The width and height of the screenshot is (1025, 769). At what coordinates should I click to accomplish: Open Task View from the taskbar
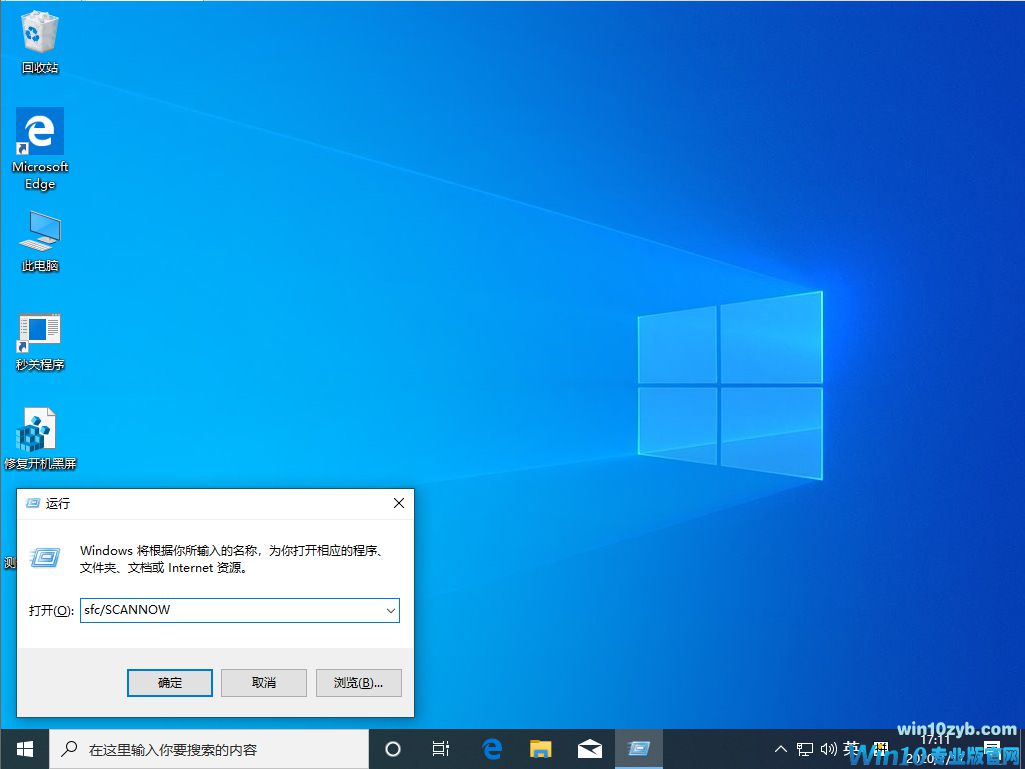click(x=441, y=748)
